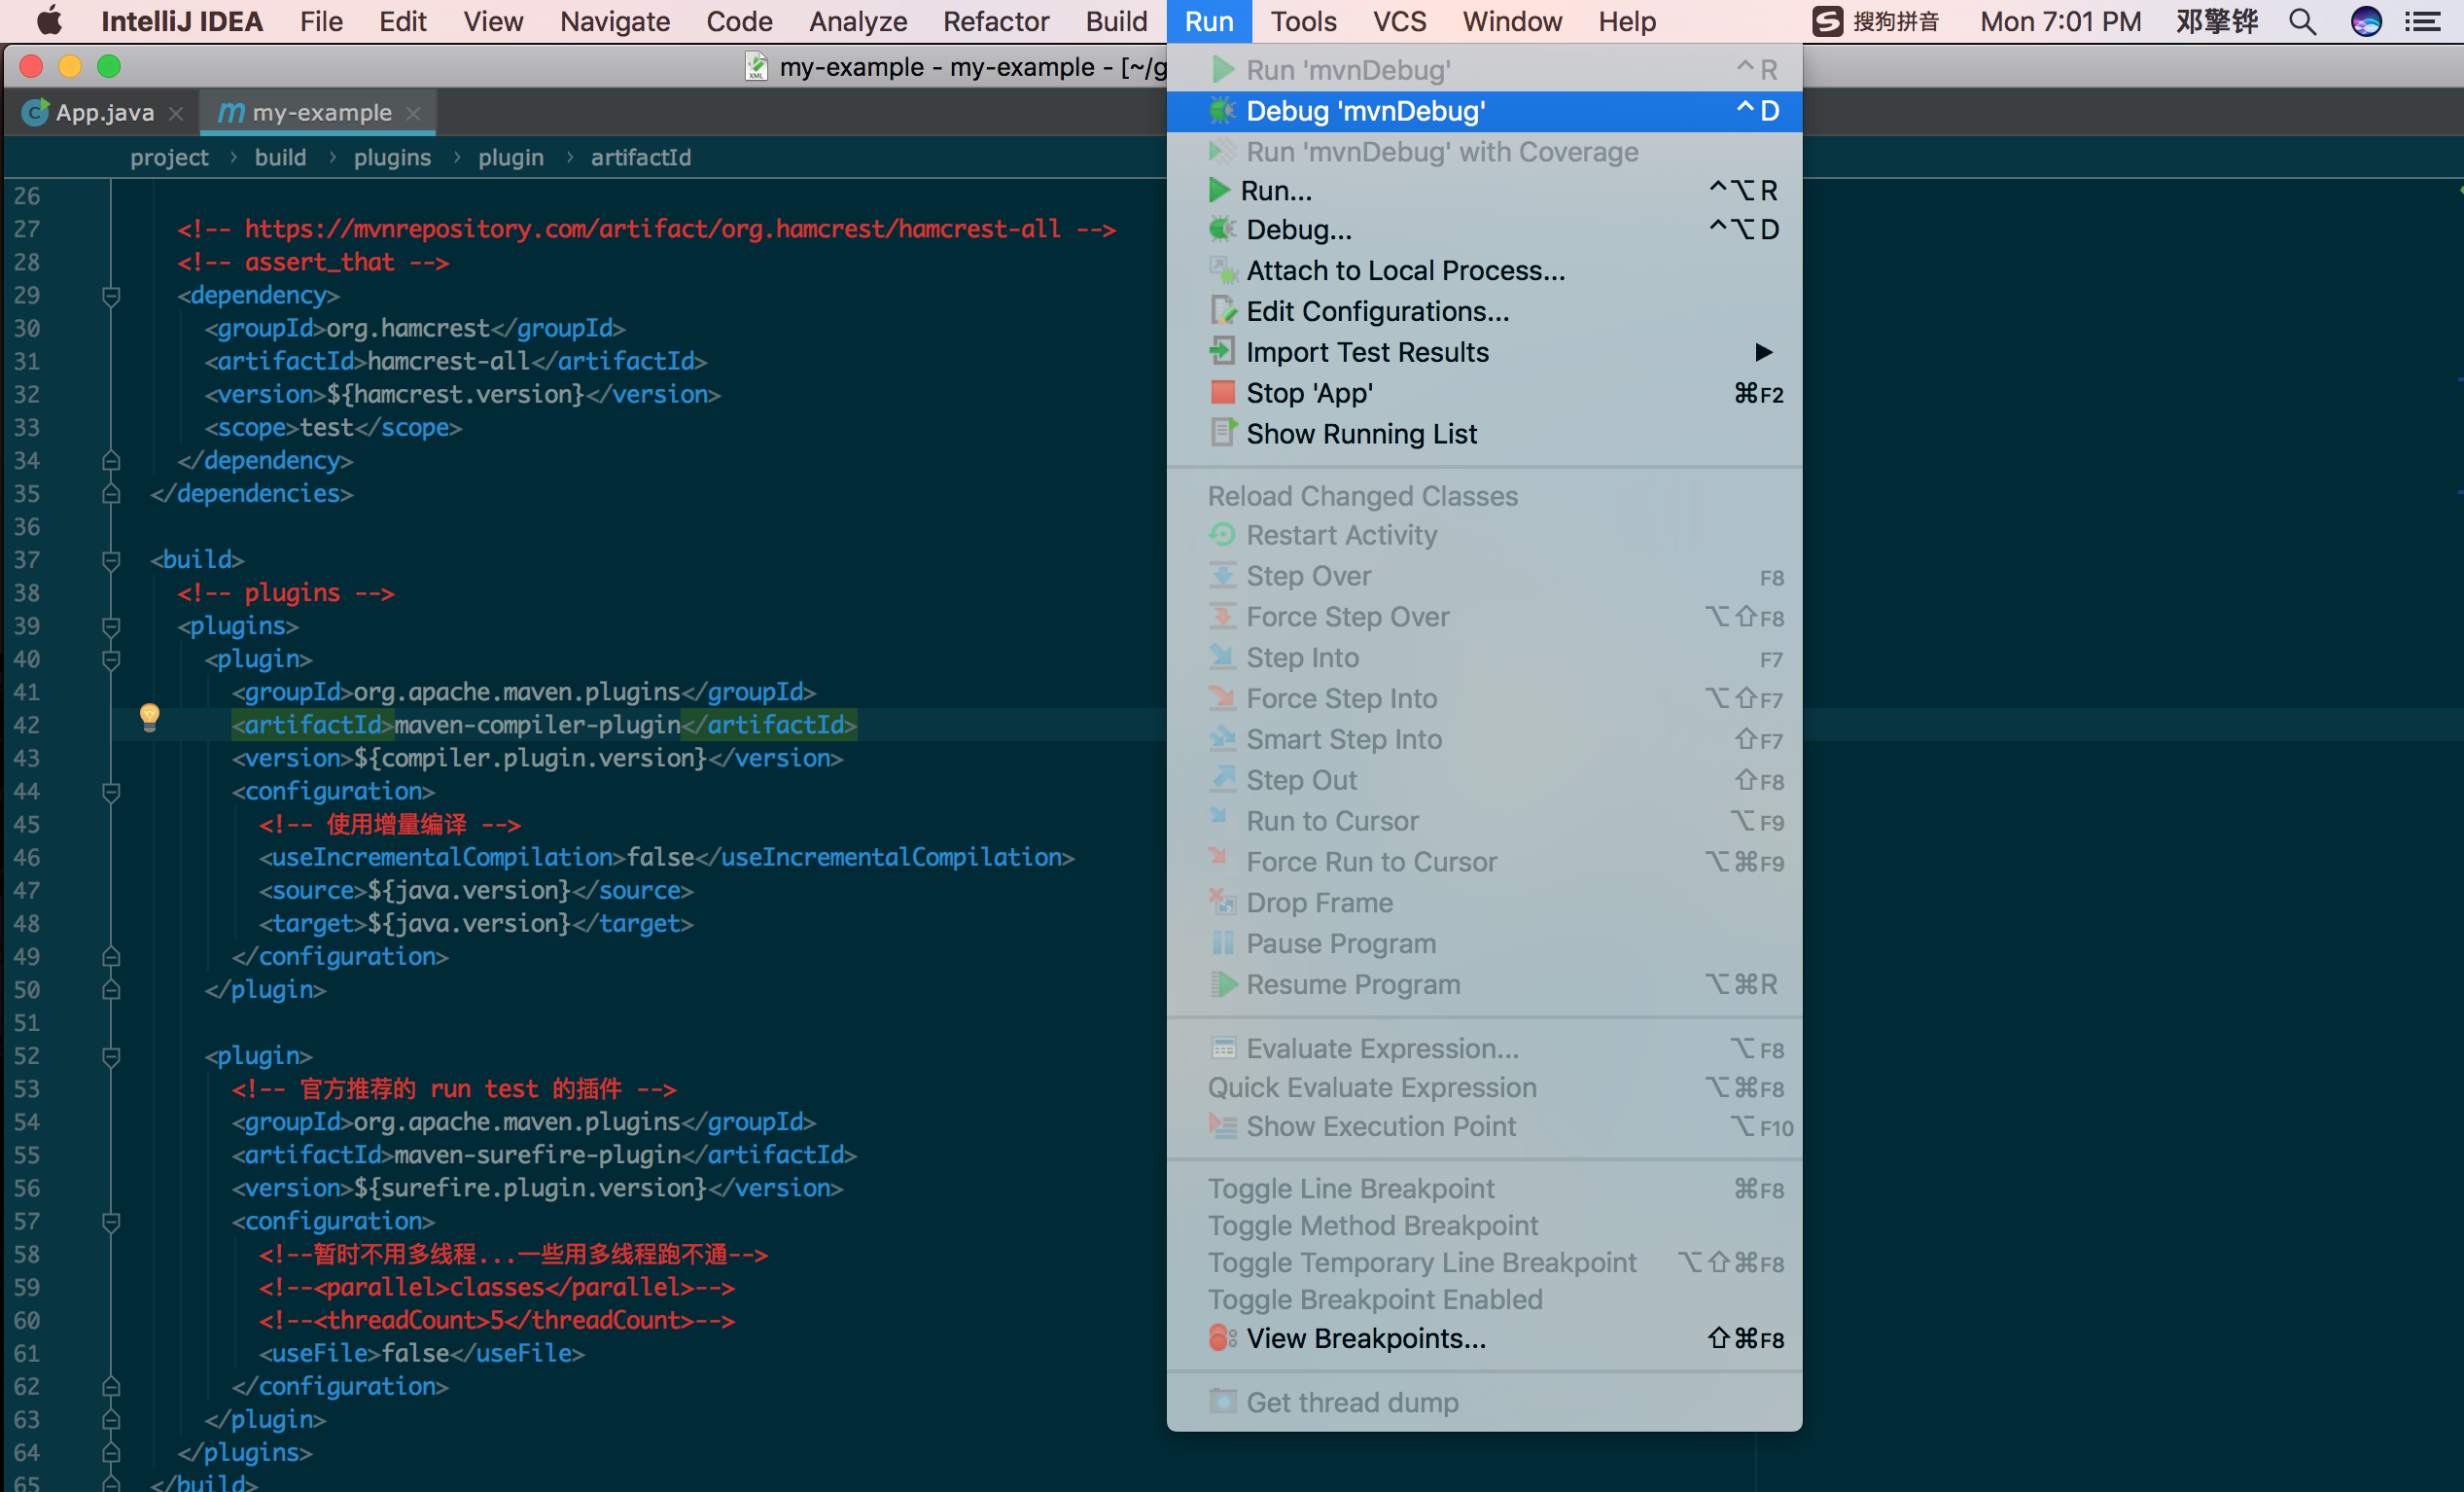Open the Refactor menu
This screenshot has height=1492, width=2464.
click(x=995, y=21)
